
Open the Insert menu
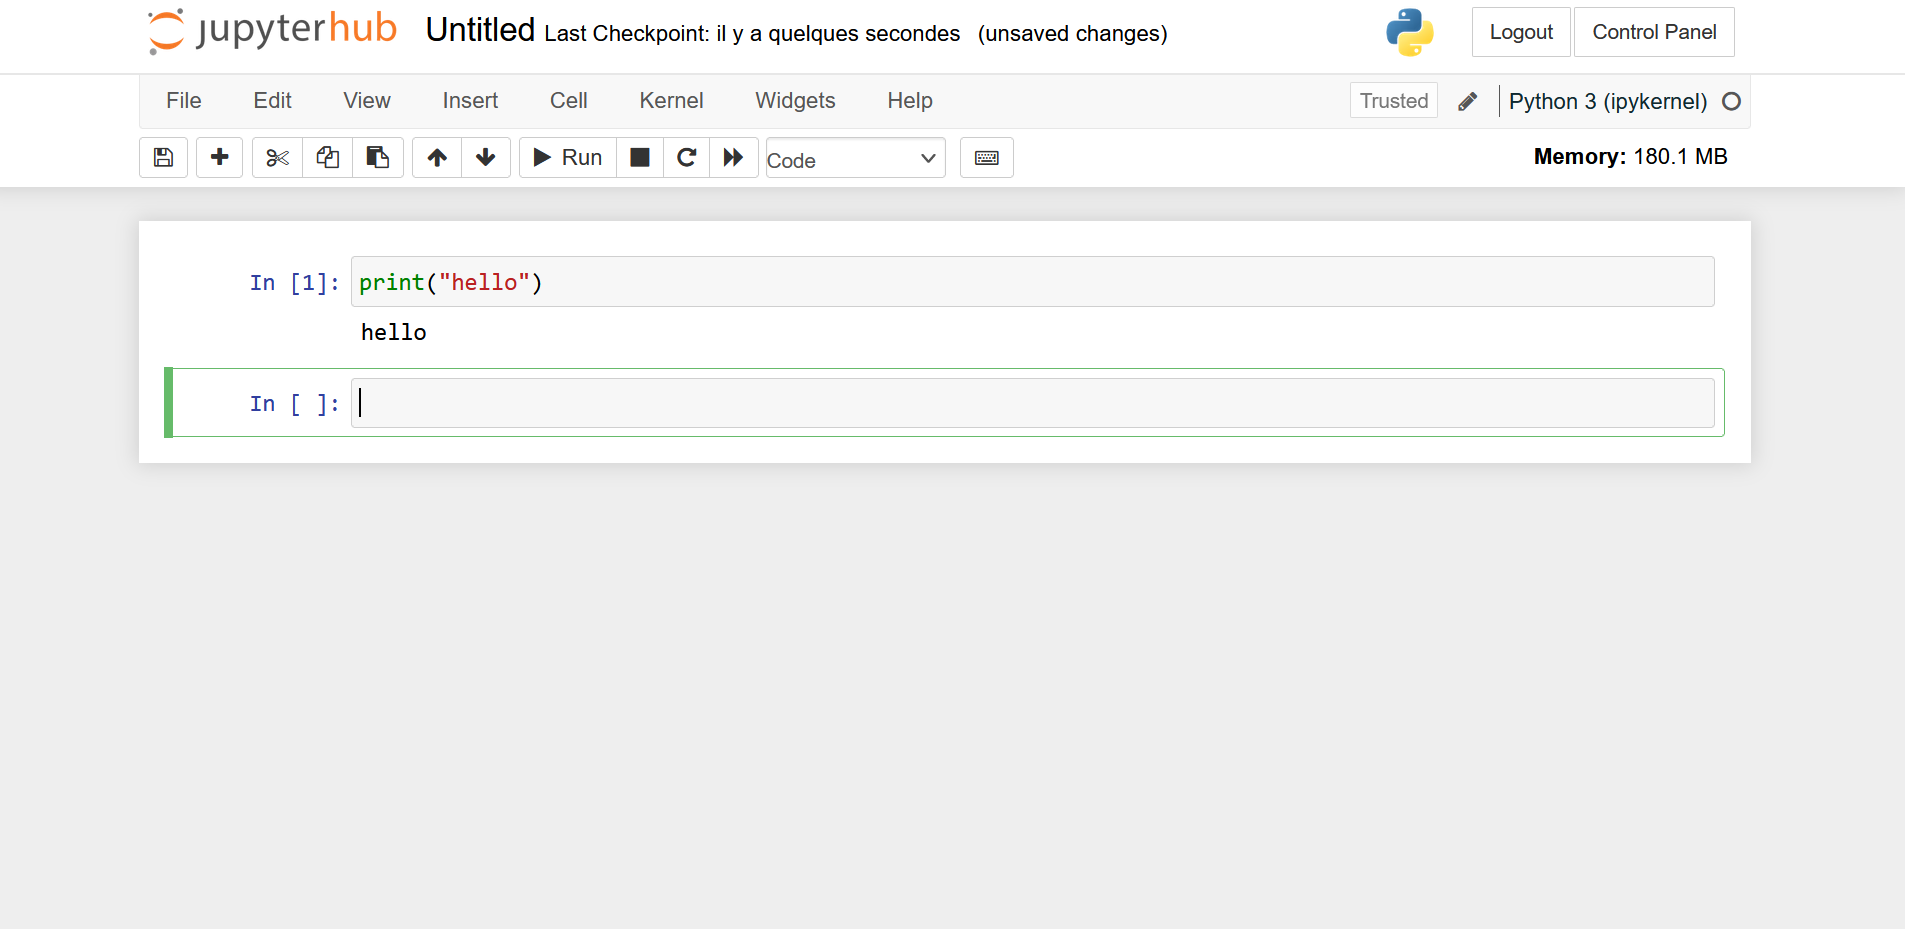point(470,101)
